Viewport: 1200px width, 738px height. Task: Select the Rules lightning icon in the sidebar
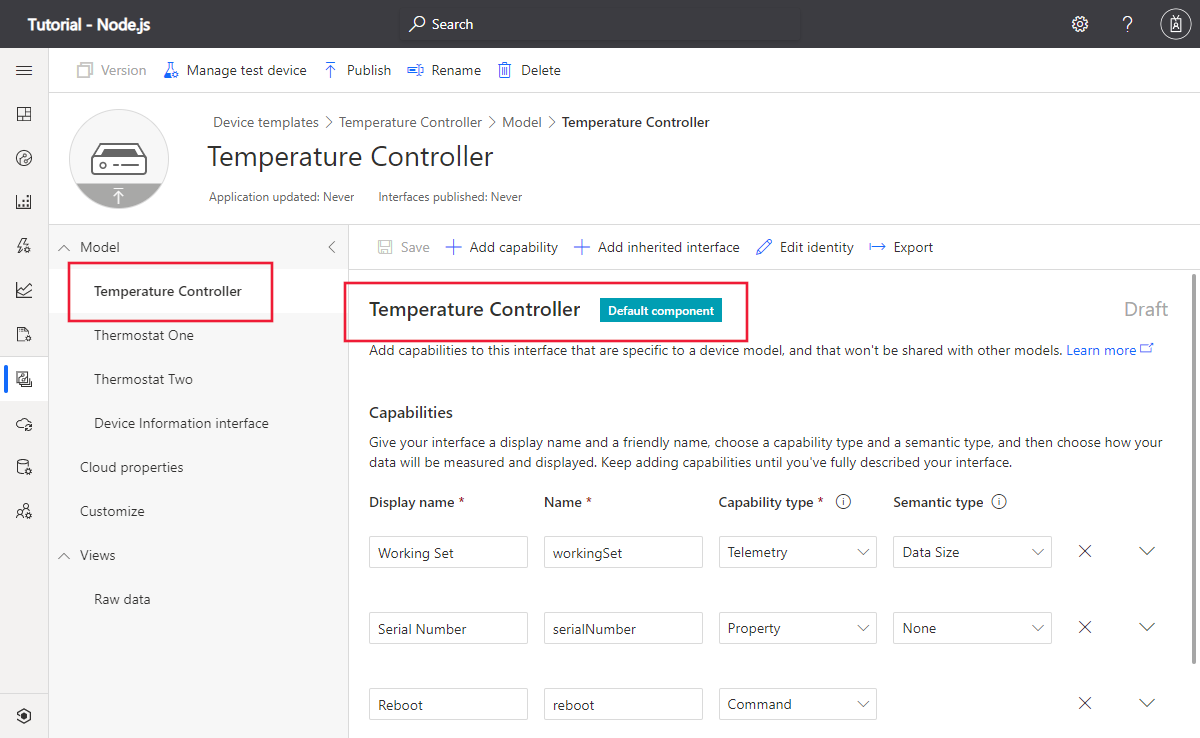click(x=24, y=245)
